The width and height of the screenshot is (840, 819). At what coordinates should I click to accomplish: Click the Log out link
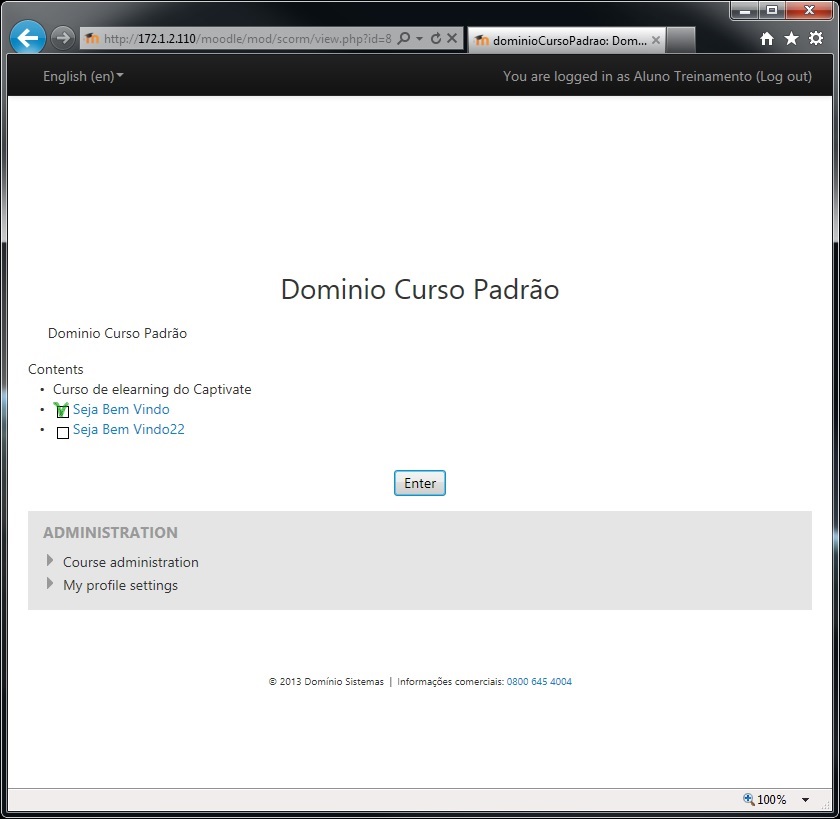[784, 76]
